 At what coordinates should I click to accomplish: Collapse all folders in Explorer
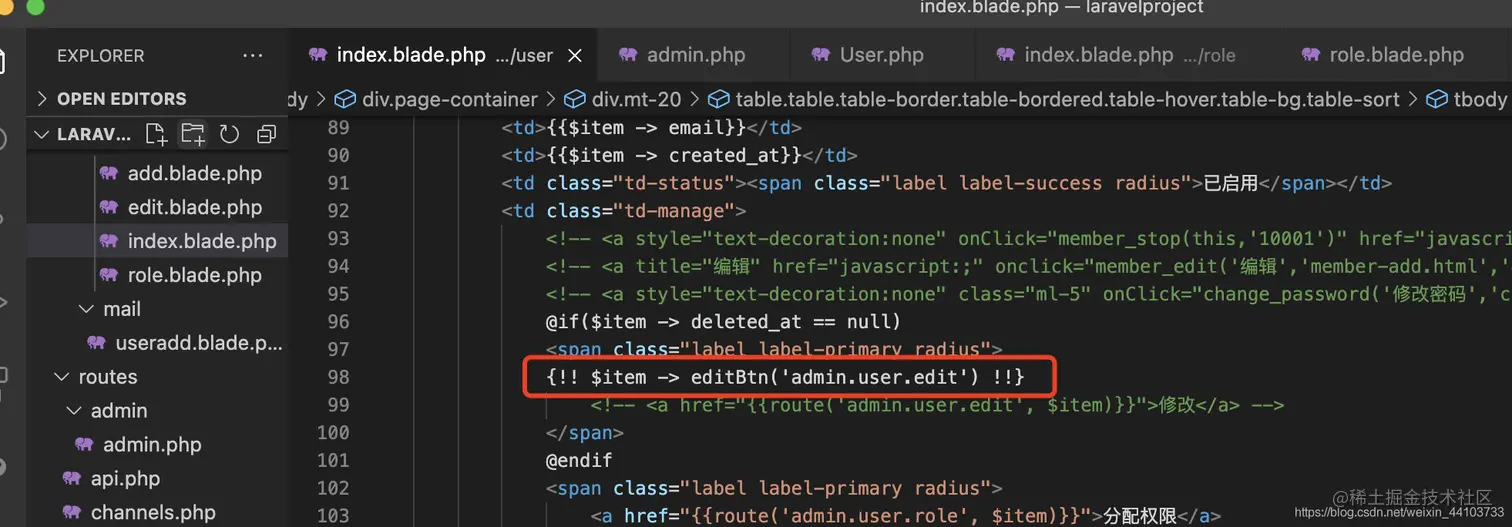266,134
